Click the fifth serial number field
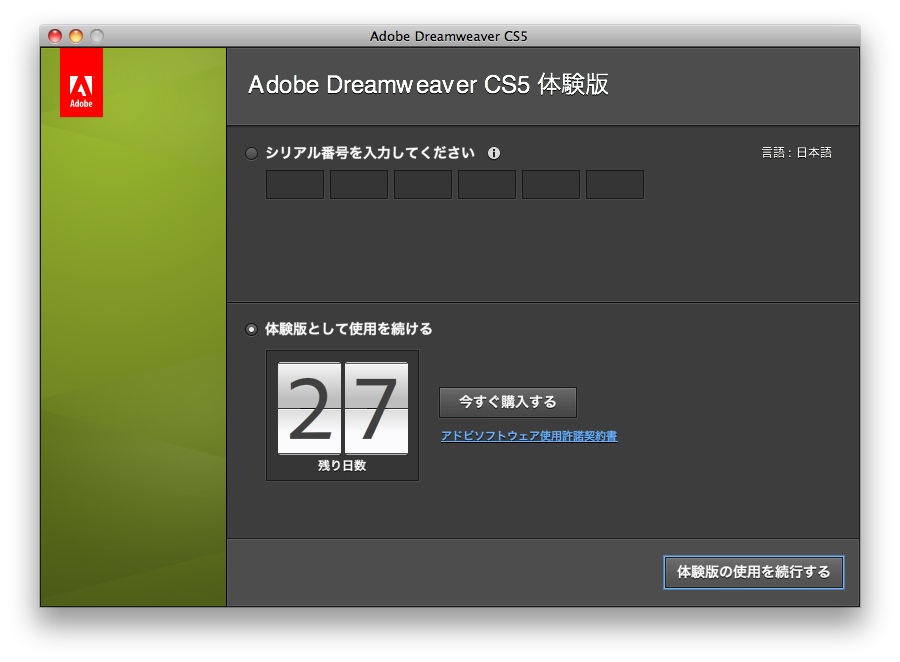The image size is (900, 662). (551, 184)
